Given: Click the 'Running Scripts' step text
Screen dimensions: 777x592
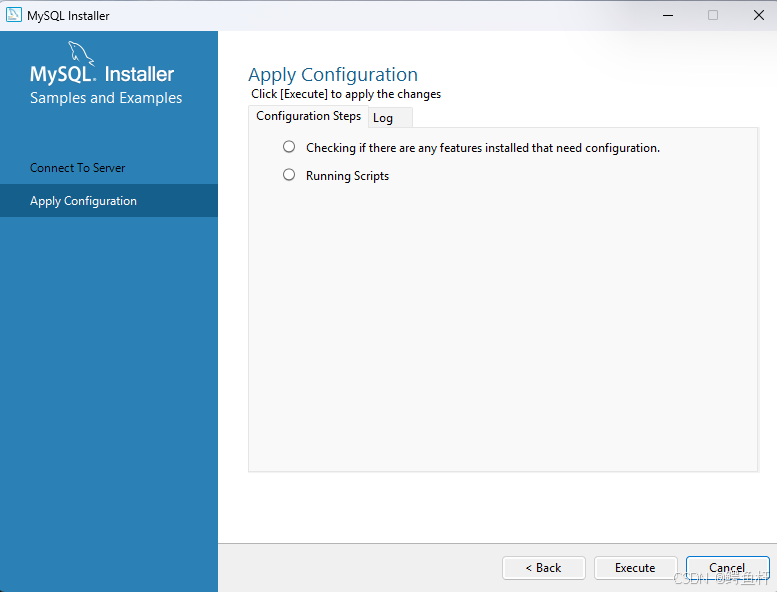Looking at the screenshot, I should pyautogui.click(x=347, y=176).
